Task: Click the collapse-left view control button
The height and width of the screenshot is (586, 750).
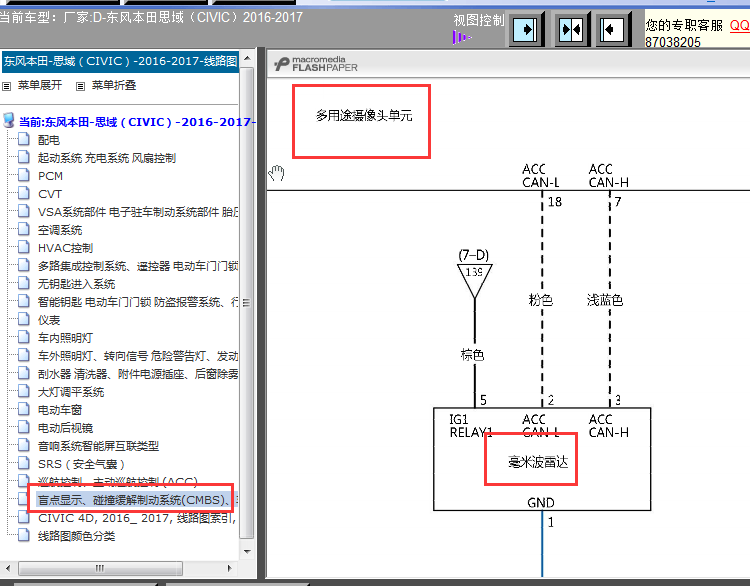Action: (x=612, y=30)
